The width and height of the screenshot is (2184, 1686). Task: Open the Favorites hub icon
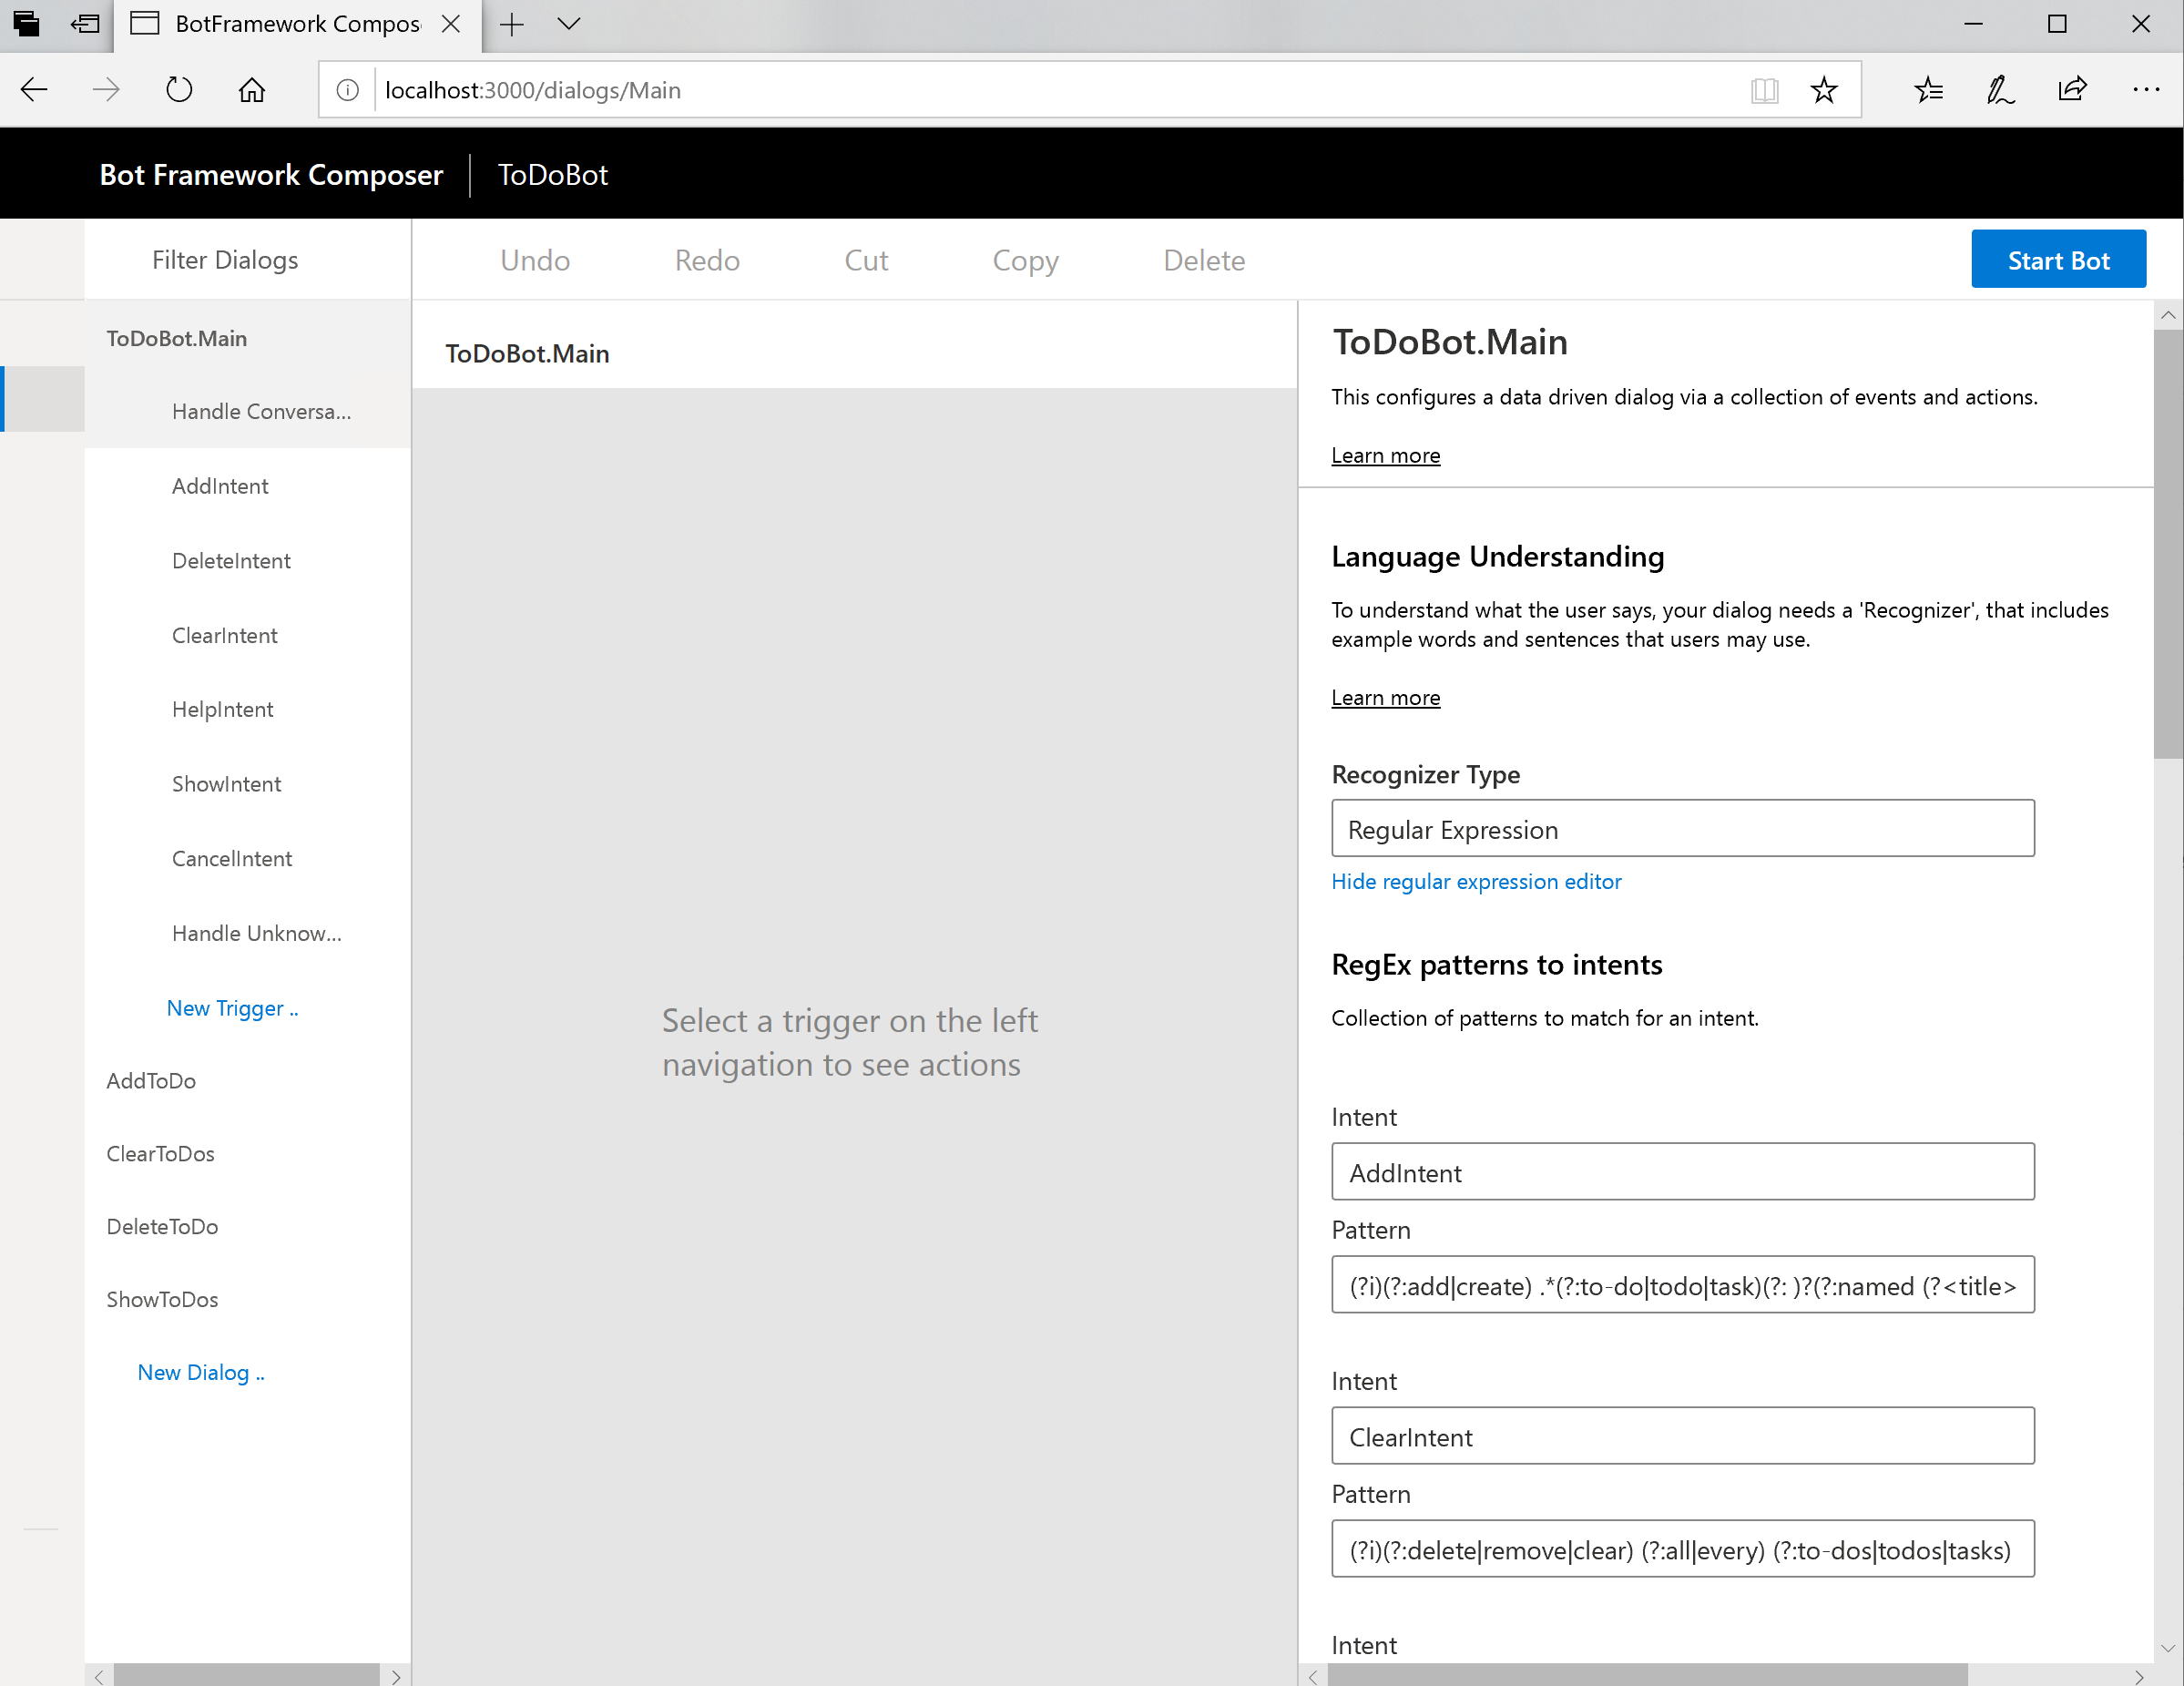click(1928, 90)
